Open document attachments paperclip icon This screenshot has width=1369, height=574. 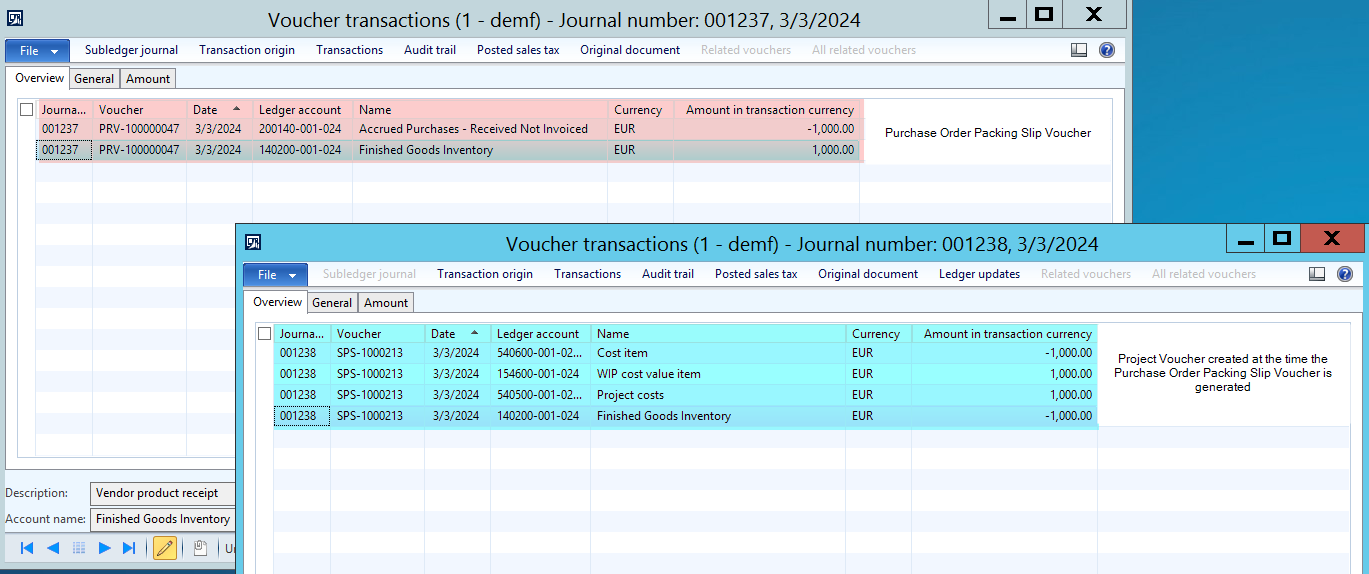pyautogui.click(x=200, y=548)
